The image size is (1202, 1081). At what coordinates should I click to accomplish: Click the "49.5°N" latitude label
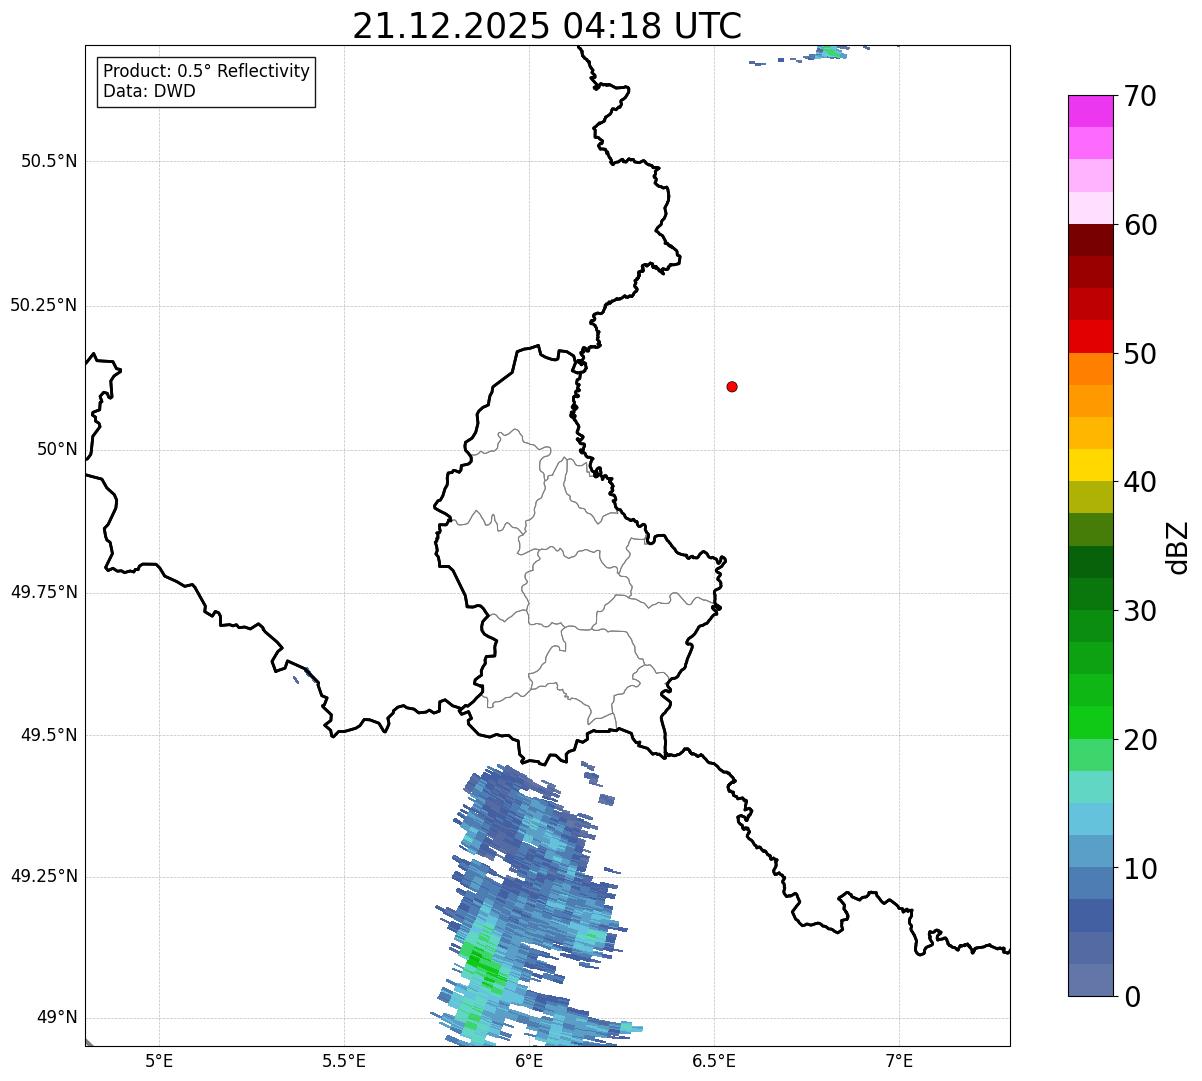49,735
